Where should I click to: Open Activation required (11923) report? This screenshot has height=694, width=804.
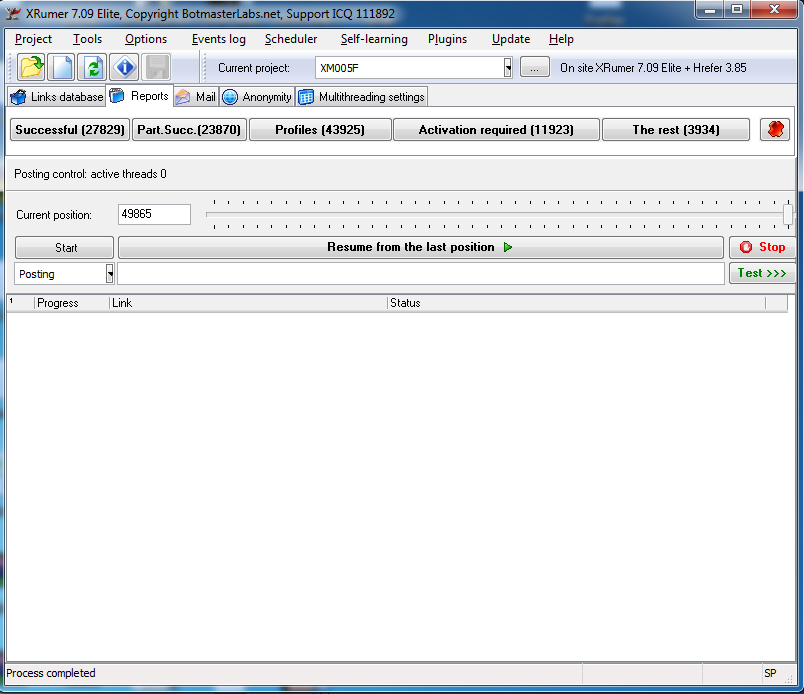496,129
